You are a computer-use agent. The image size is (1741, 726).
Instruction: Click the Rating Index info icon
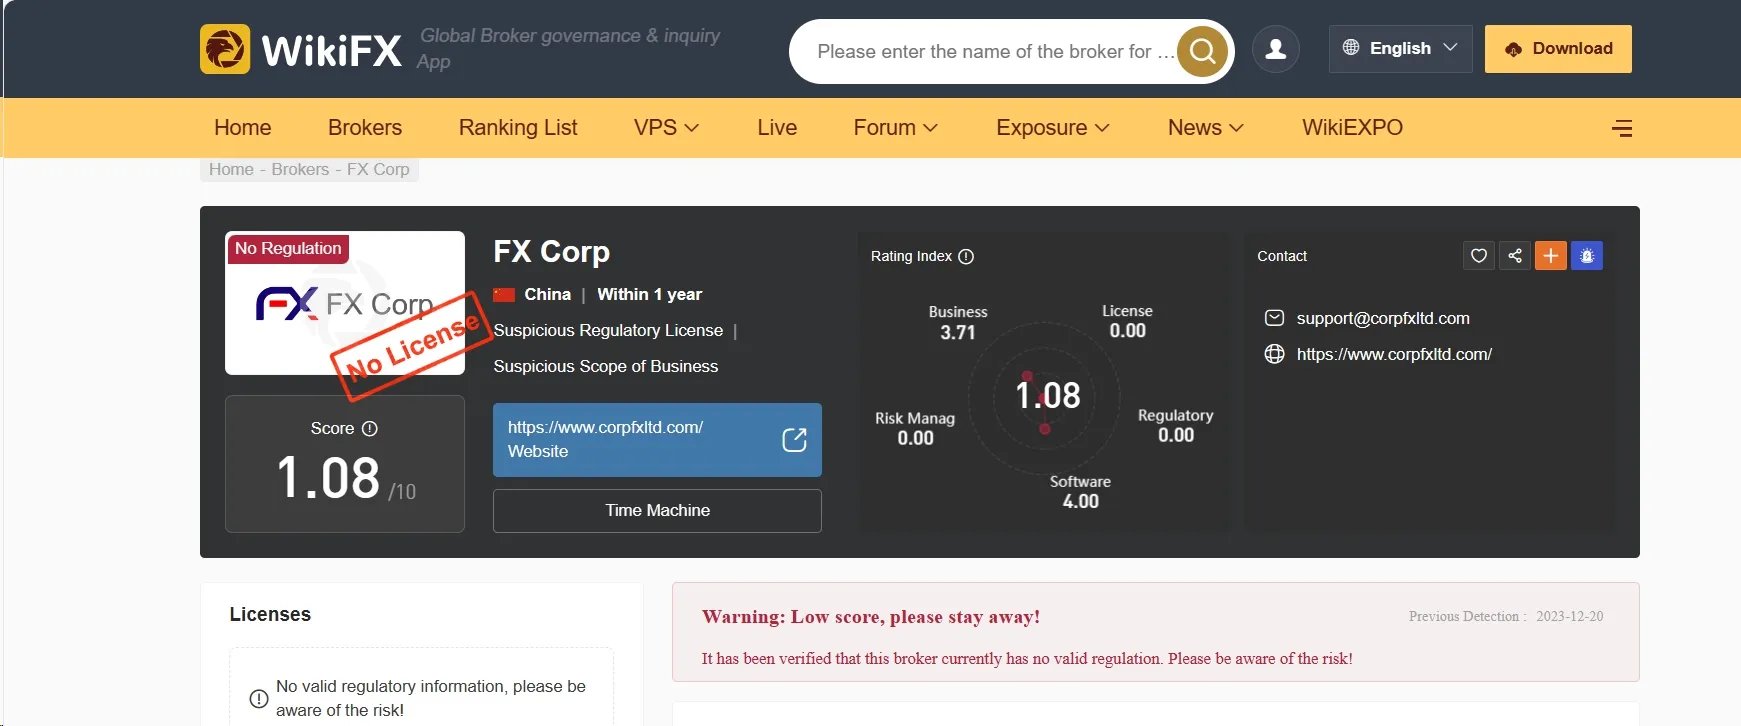coord(966,257)
